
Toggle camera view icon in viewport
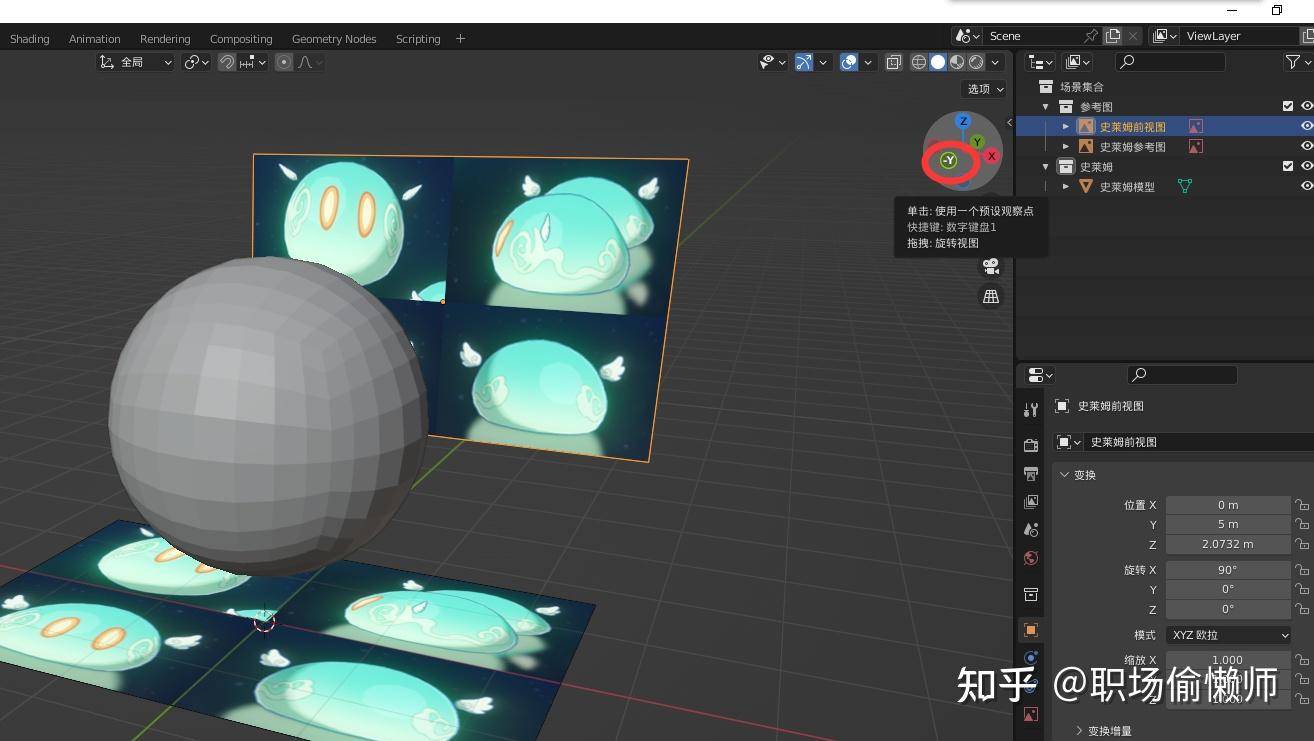pyautogui.click(x=991, y=266)
